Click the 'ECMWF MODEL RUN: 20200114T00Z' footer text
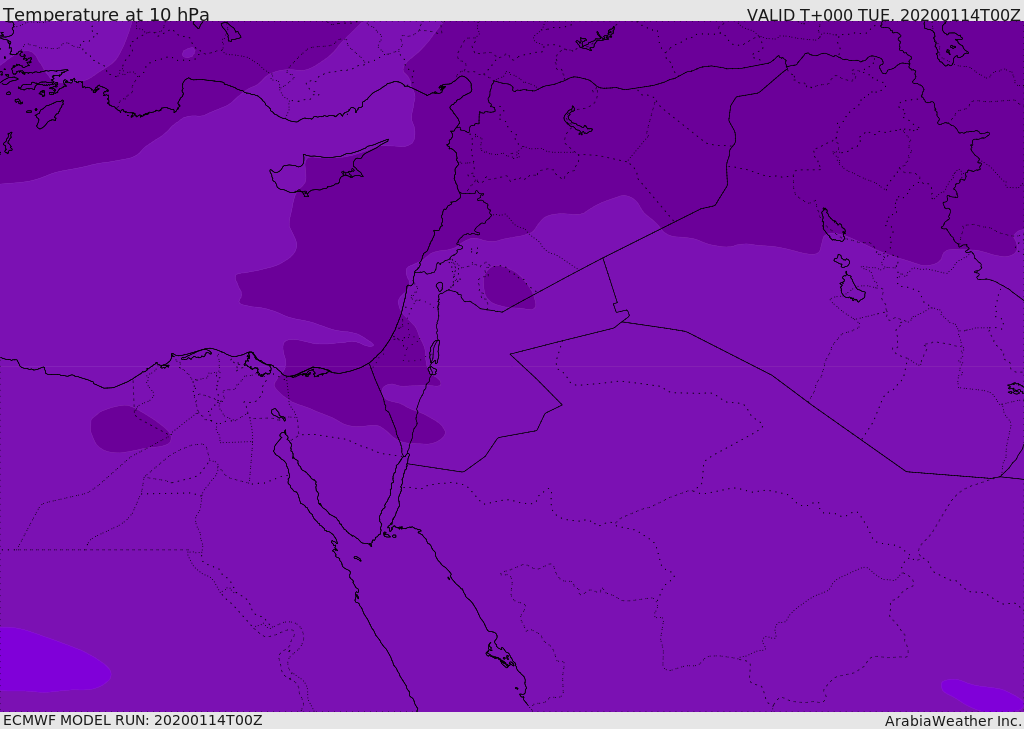The height and width of the screenshot is (729, 1024). [x=133, y=720]
